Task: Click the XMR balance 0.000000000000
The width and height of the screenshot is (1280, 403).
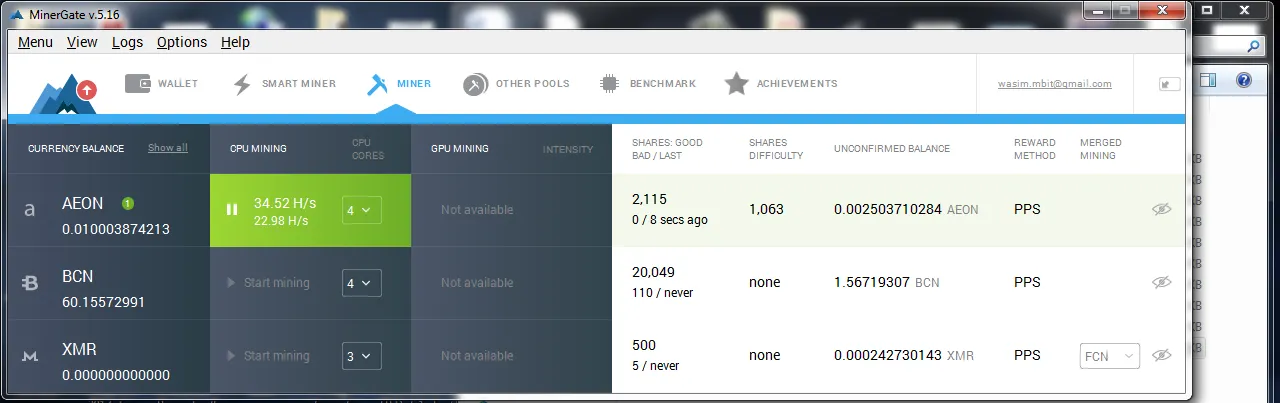Action: [x=116, y=375]
